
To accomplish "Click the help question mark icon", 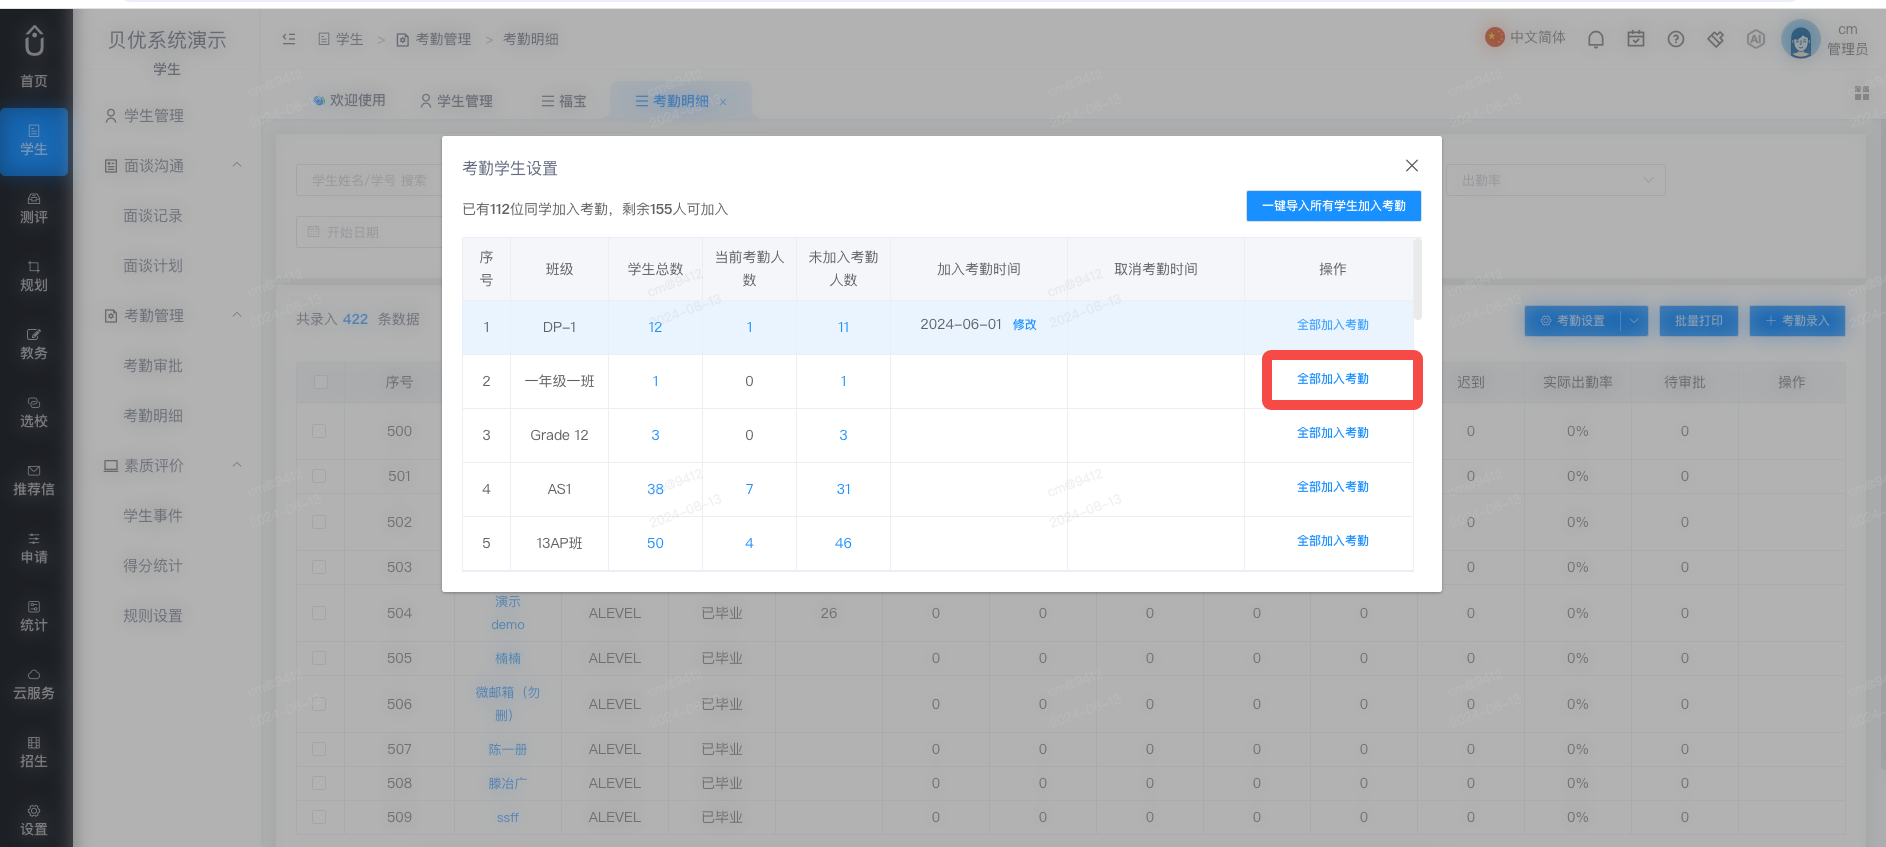I will click(x=1676, y=39).
